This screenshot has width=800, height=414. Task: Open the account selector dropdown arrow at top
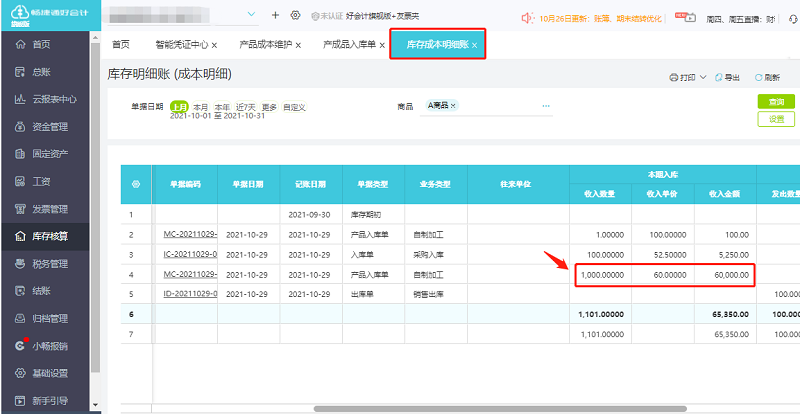point(249,16)
